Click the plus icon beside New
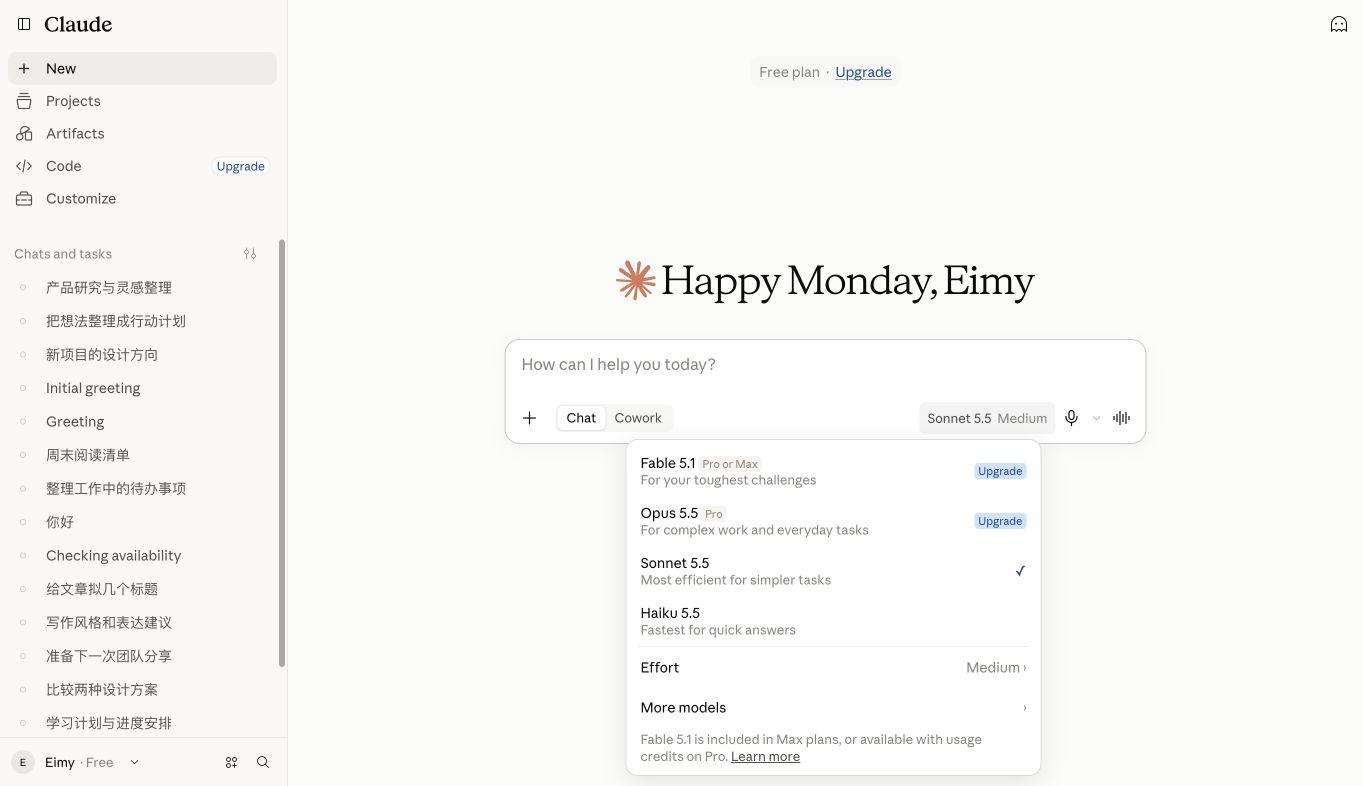 pyautogui.click(x=24, y=69)
